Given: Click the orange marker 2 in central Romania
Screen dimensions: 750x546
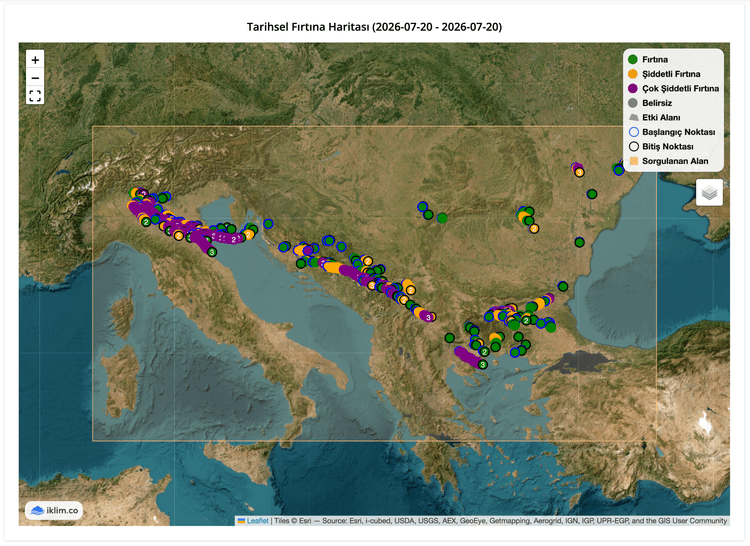Looking at the screenshot, I should coord(534,229).
